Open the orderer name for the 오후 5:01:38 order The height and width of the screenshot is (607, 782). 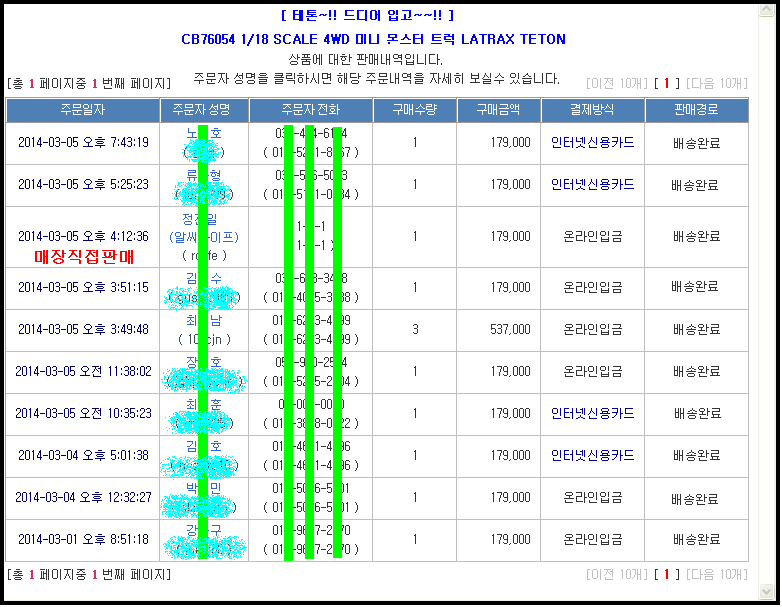204,446
